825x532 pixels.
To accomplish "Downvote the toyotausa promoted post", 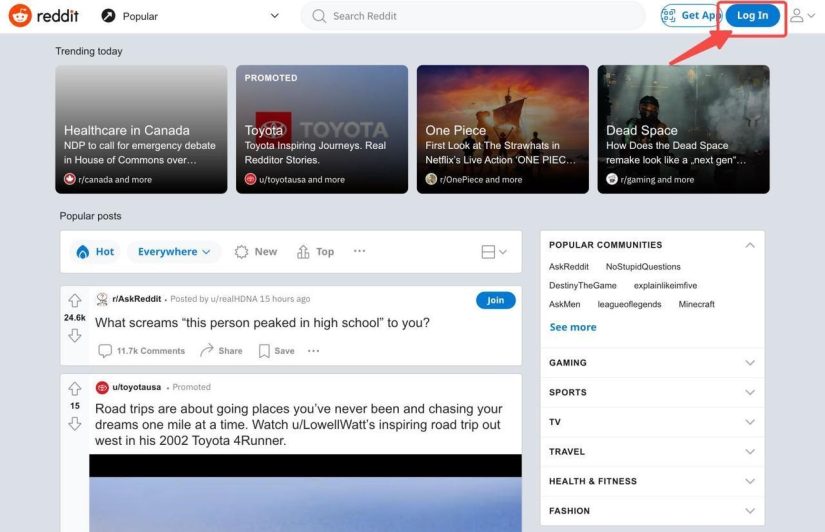I will [x=75, y=424].
